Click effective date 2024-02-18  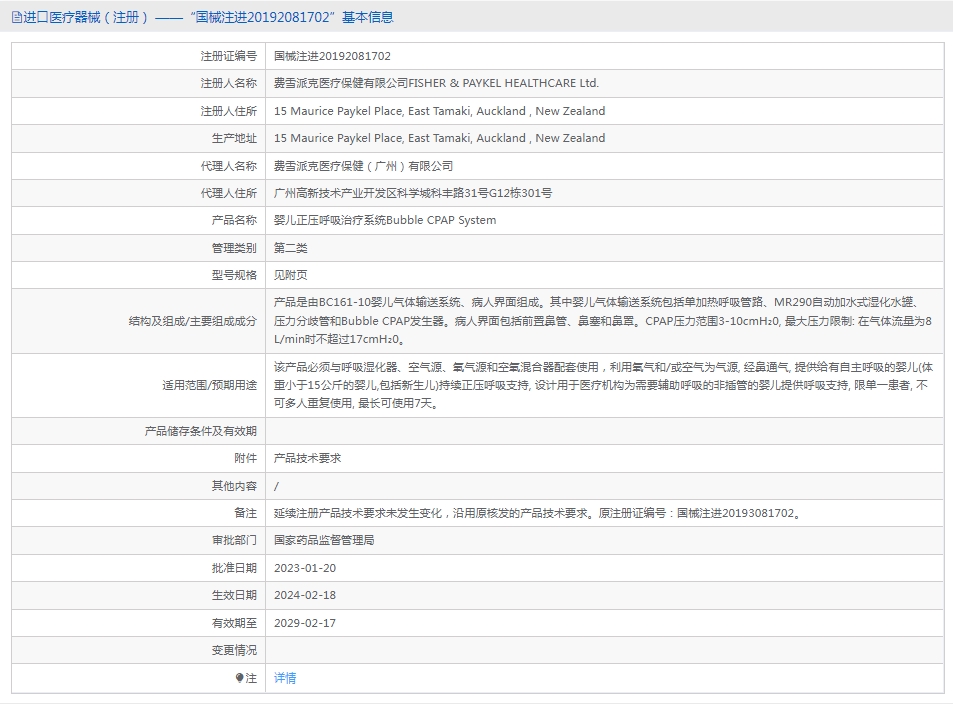pyautogui.click(x=304, y=595)
